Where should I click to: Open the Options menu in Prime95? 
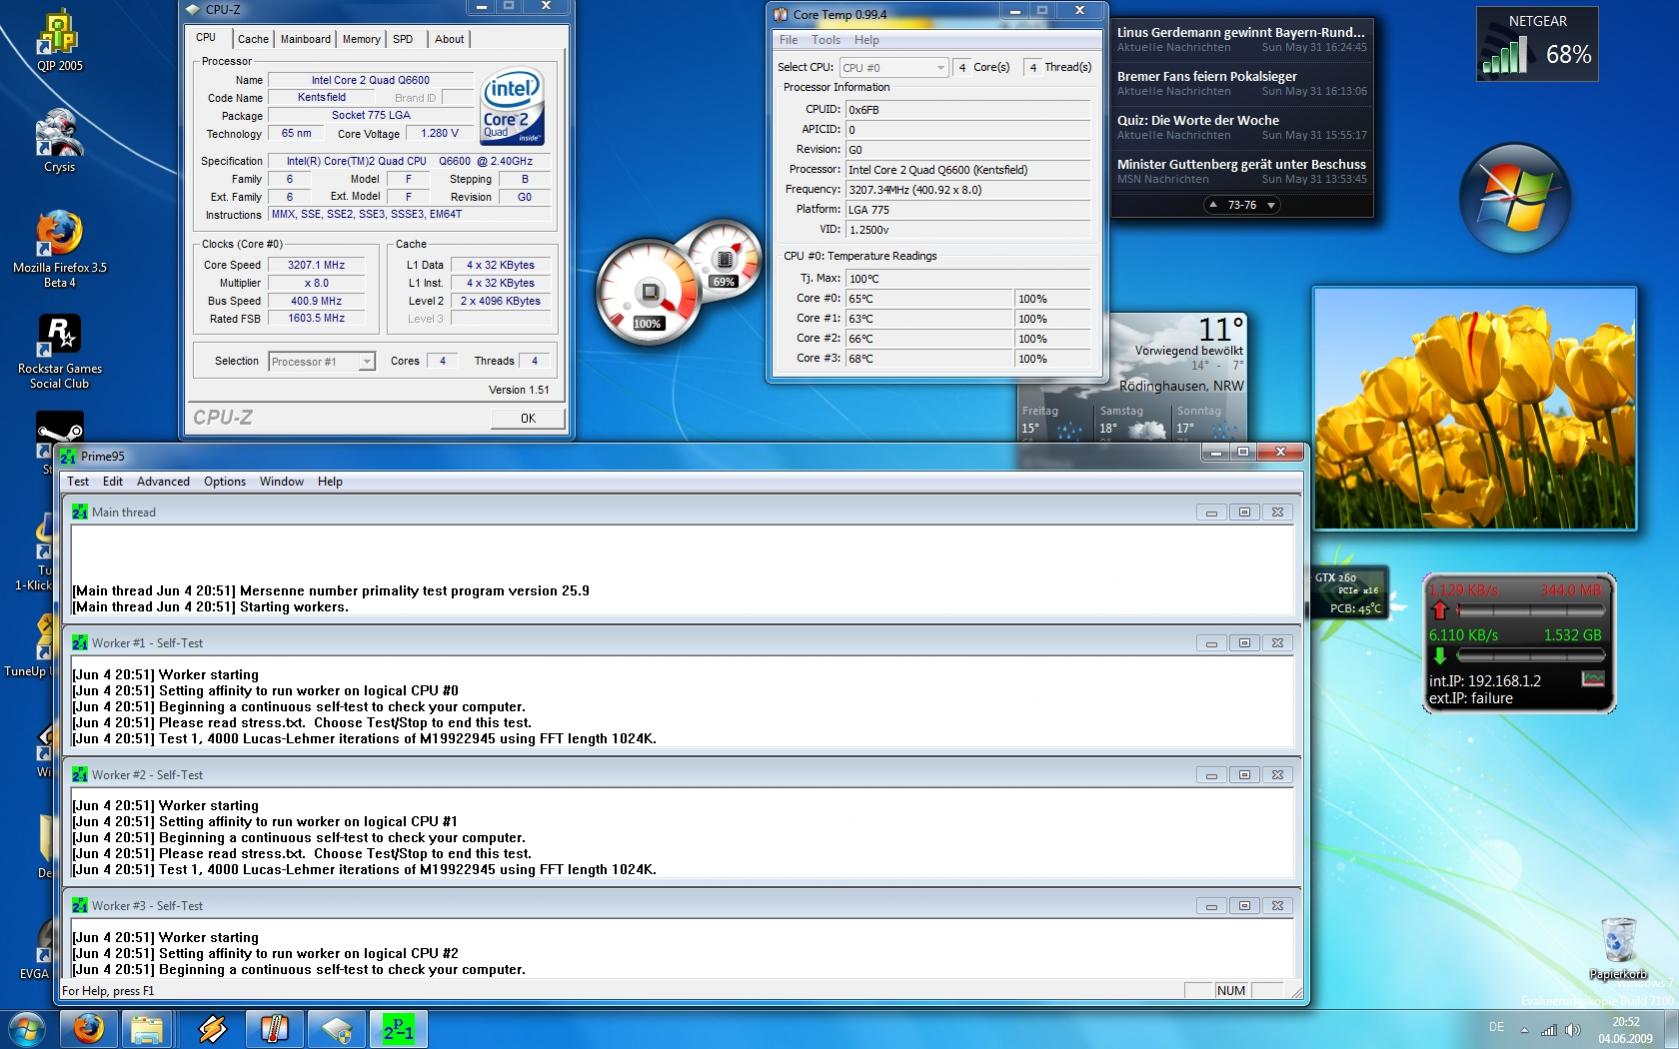[225, 481]
